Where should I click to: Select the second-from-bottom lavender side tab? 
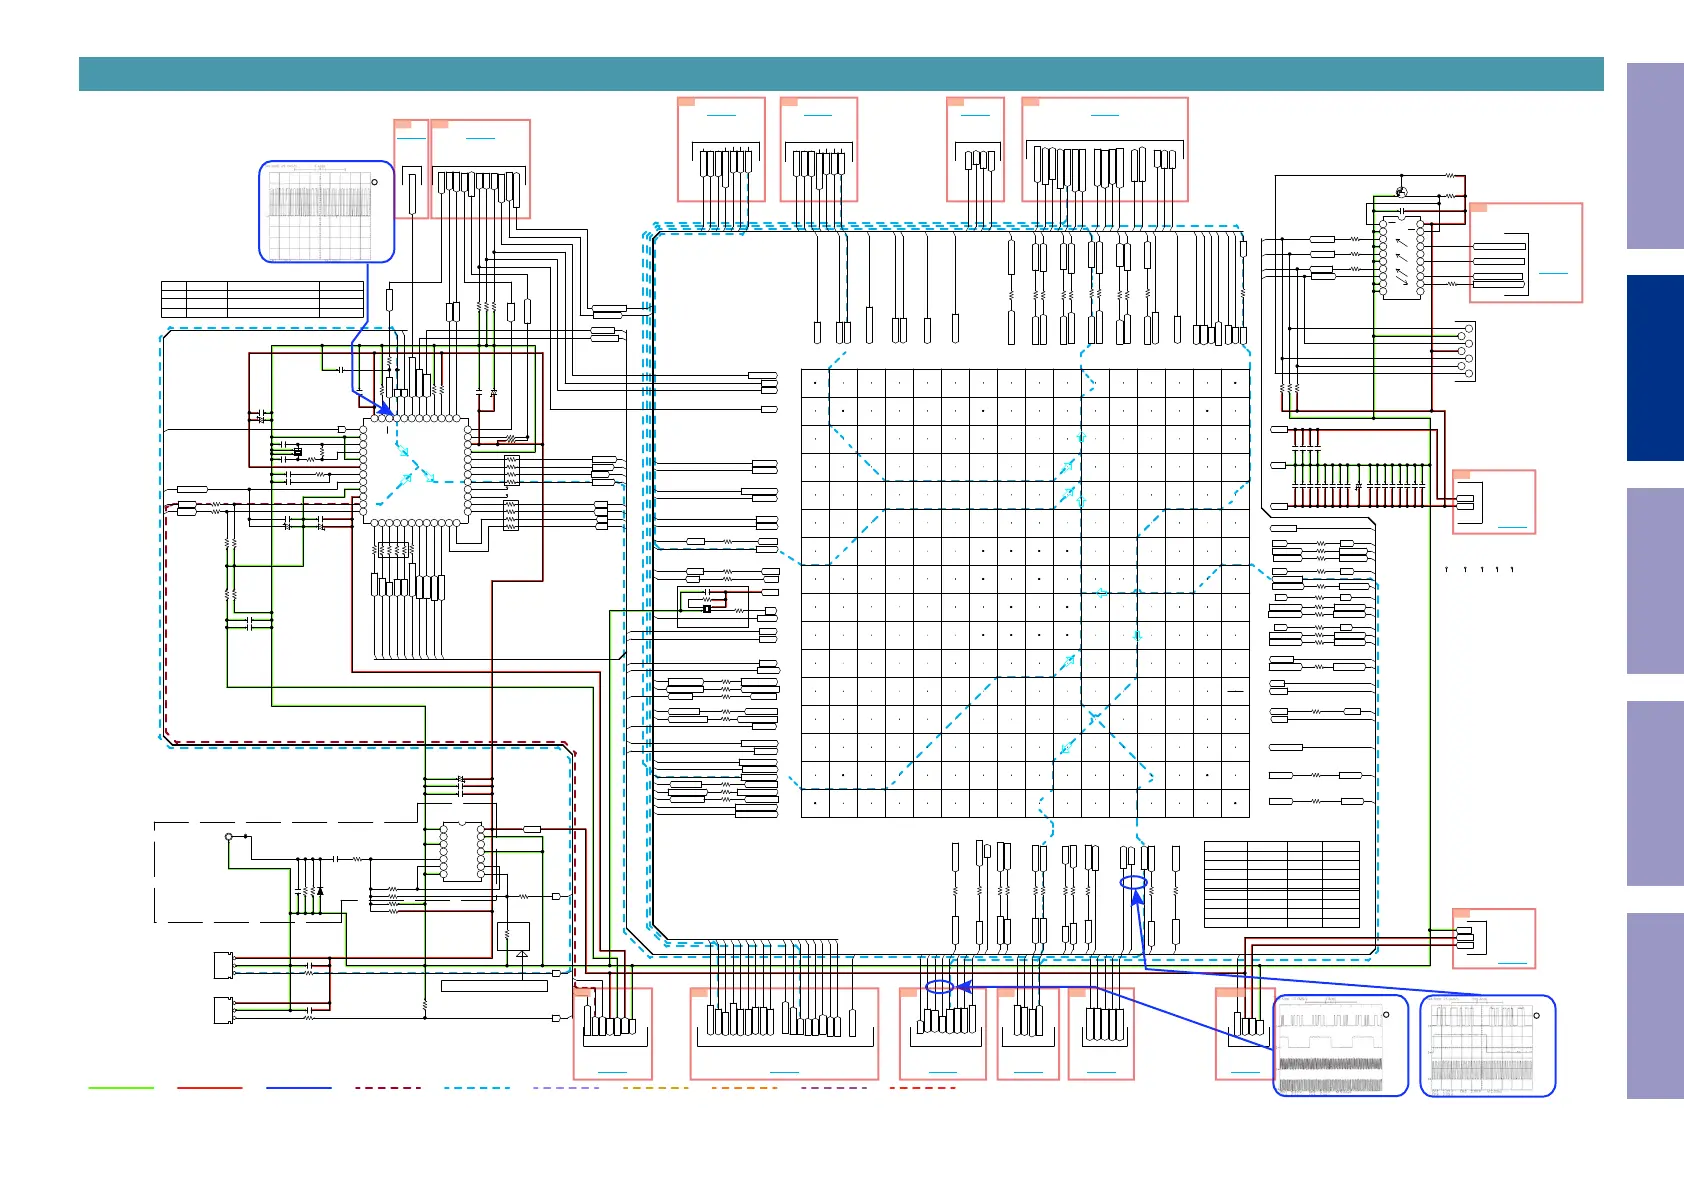(1655, 793)
